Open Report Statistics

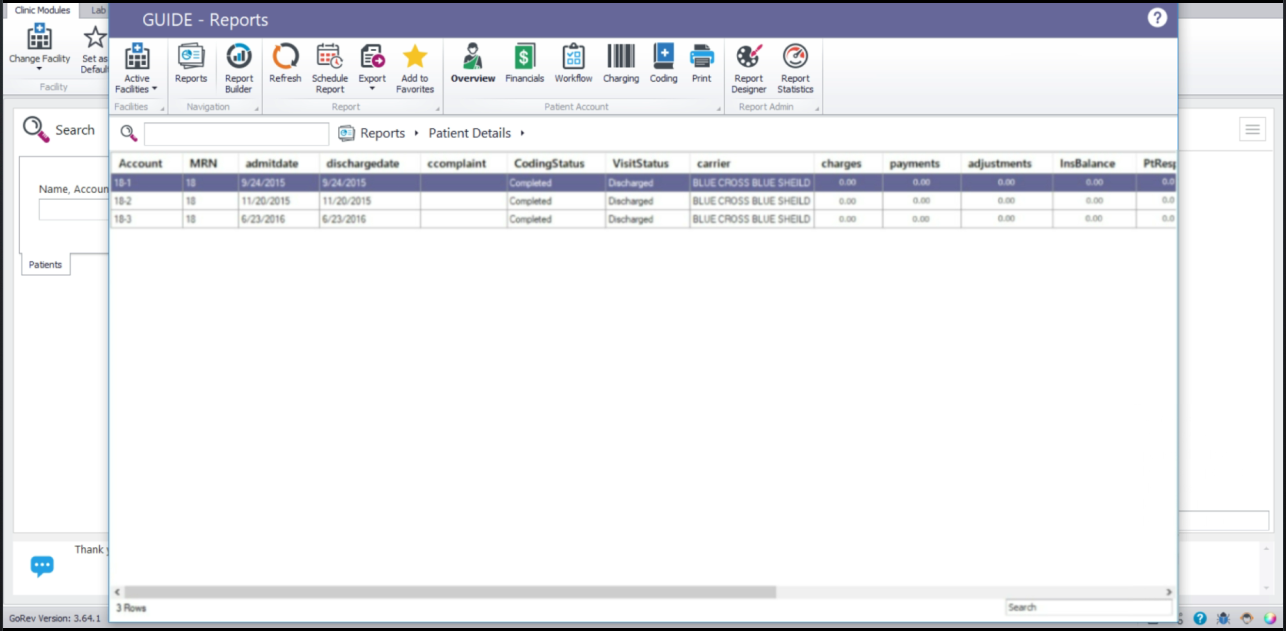click(x=795, y=69)
